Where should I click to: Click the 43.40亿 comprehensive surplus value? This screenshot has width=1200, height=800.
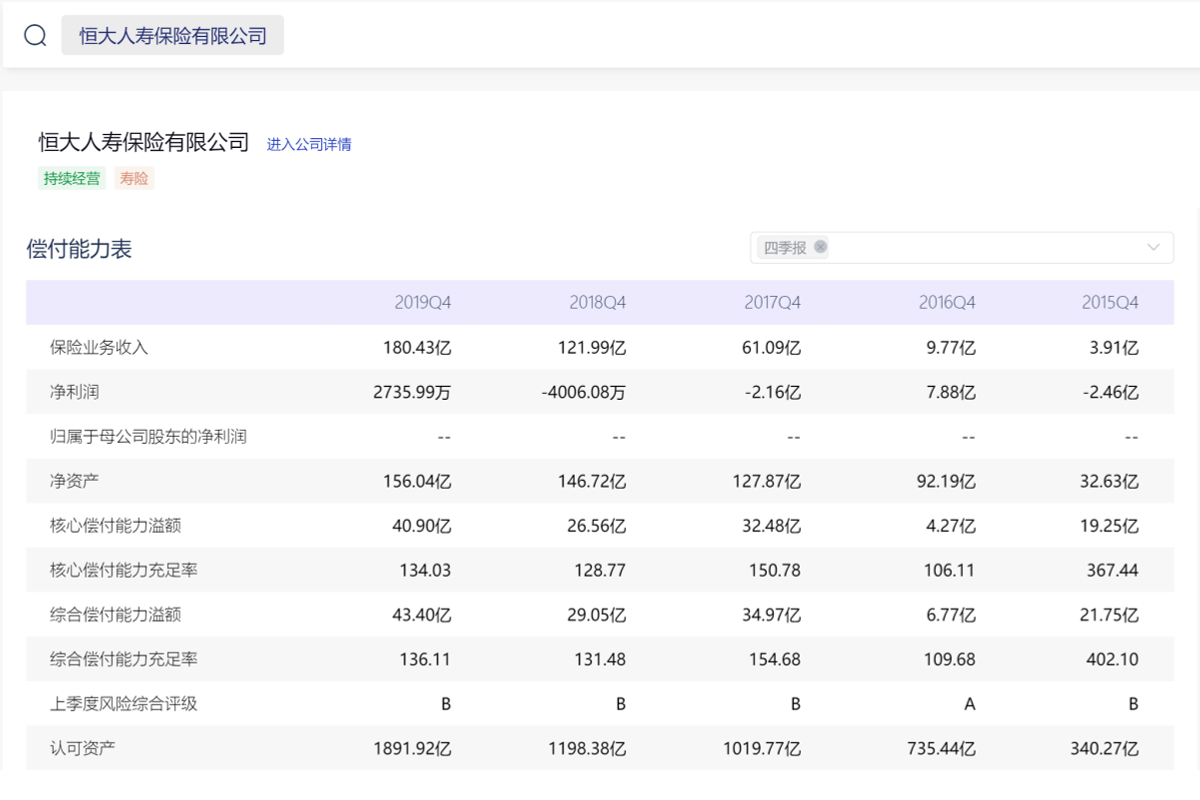[421, 614]
